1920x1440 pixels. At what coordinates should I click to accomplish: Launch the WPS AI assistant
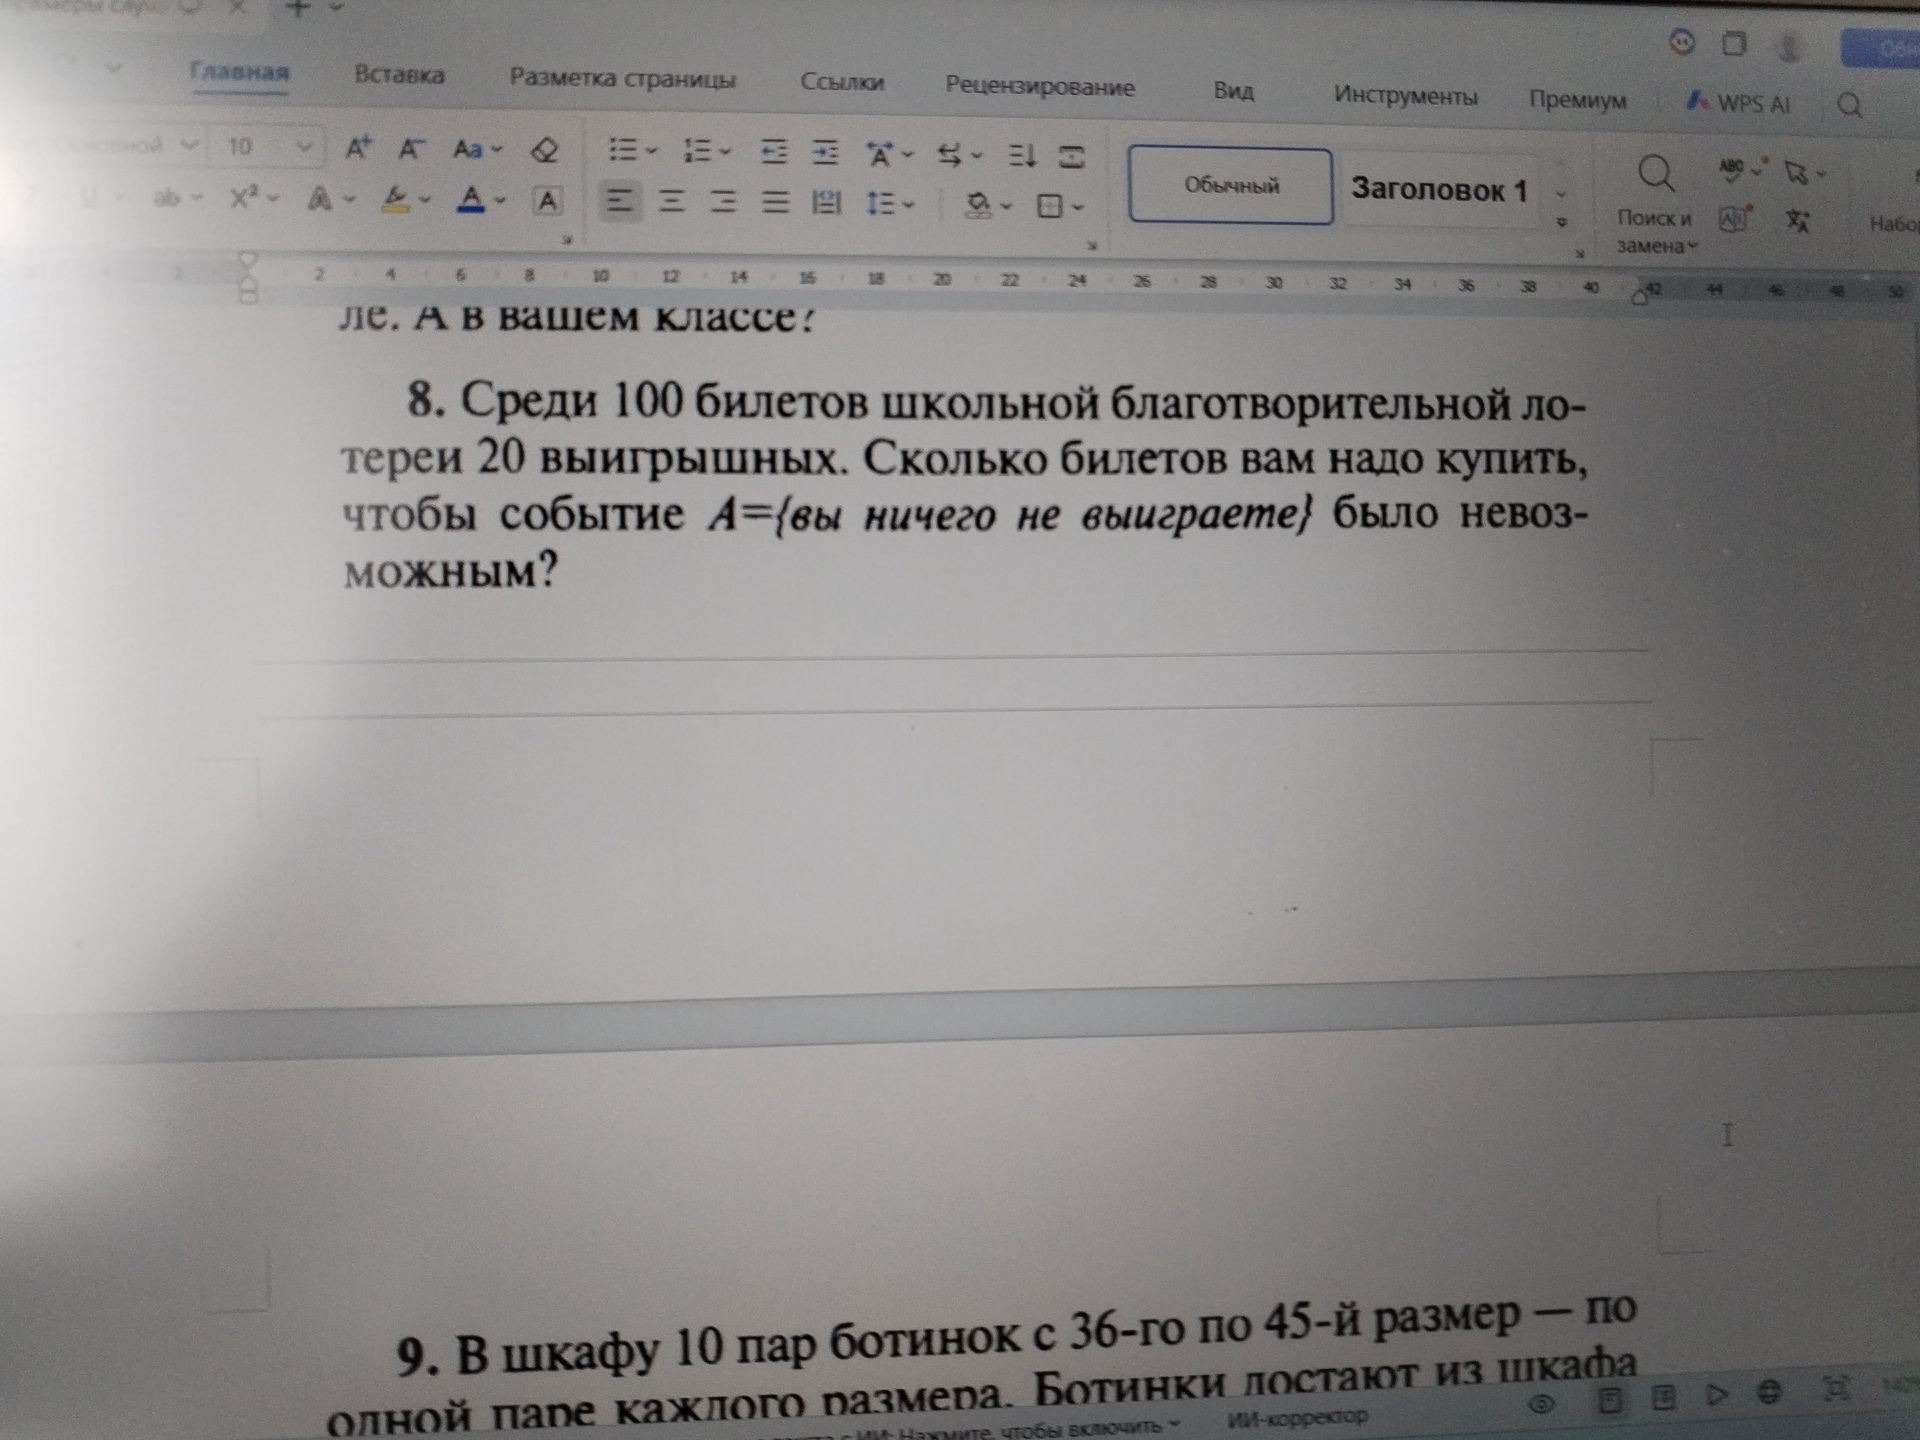pyautogui.click(x=1738, y=102)
